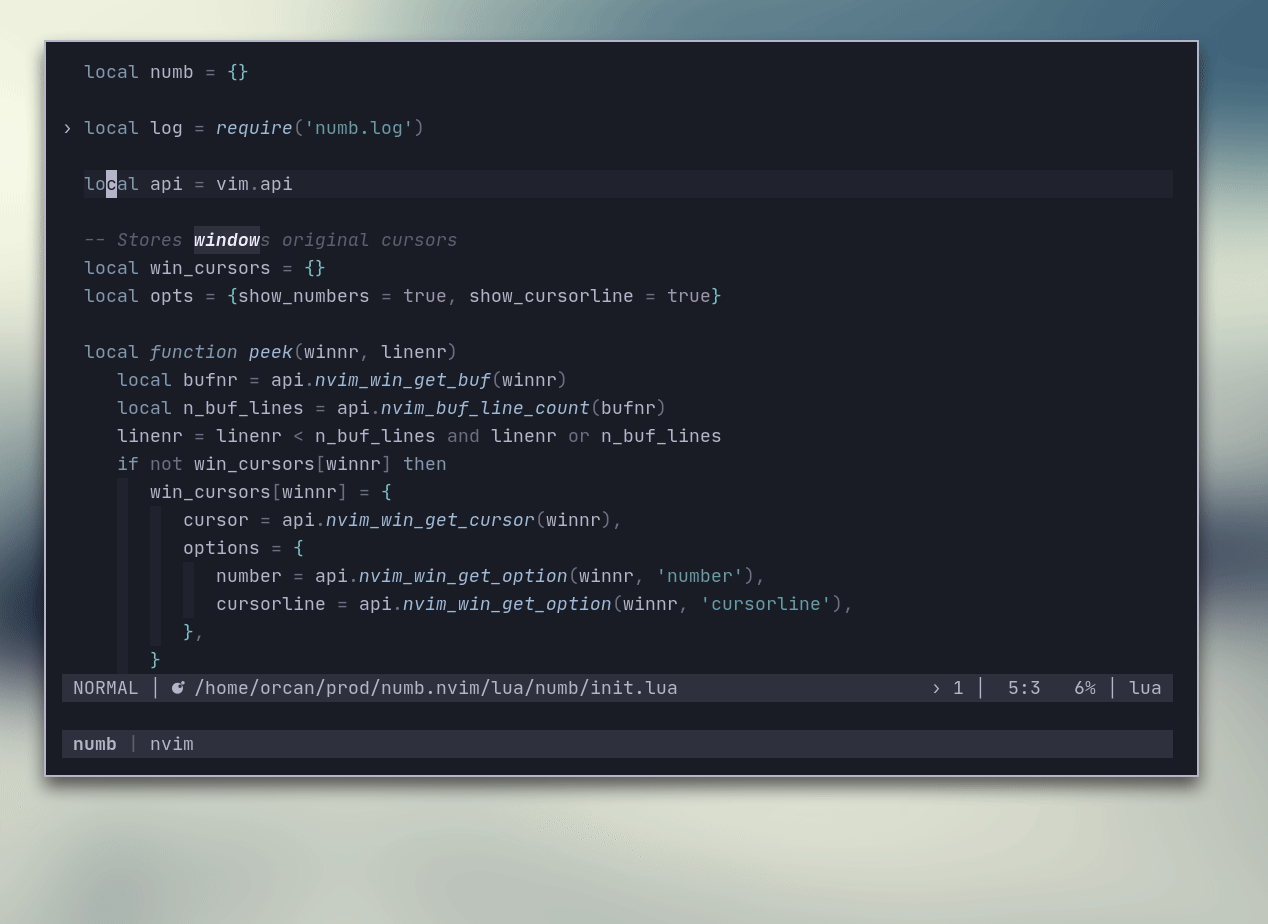Click the file path /home/orcan/prod/numb.nvim/lua/numb/init.lua

click(x=436, y=688)
